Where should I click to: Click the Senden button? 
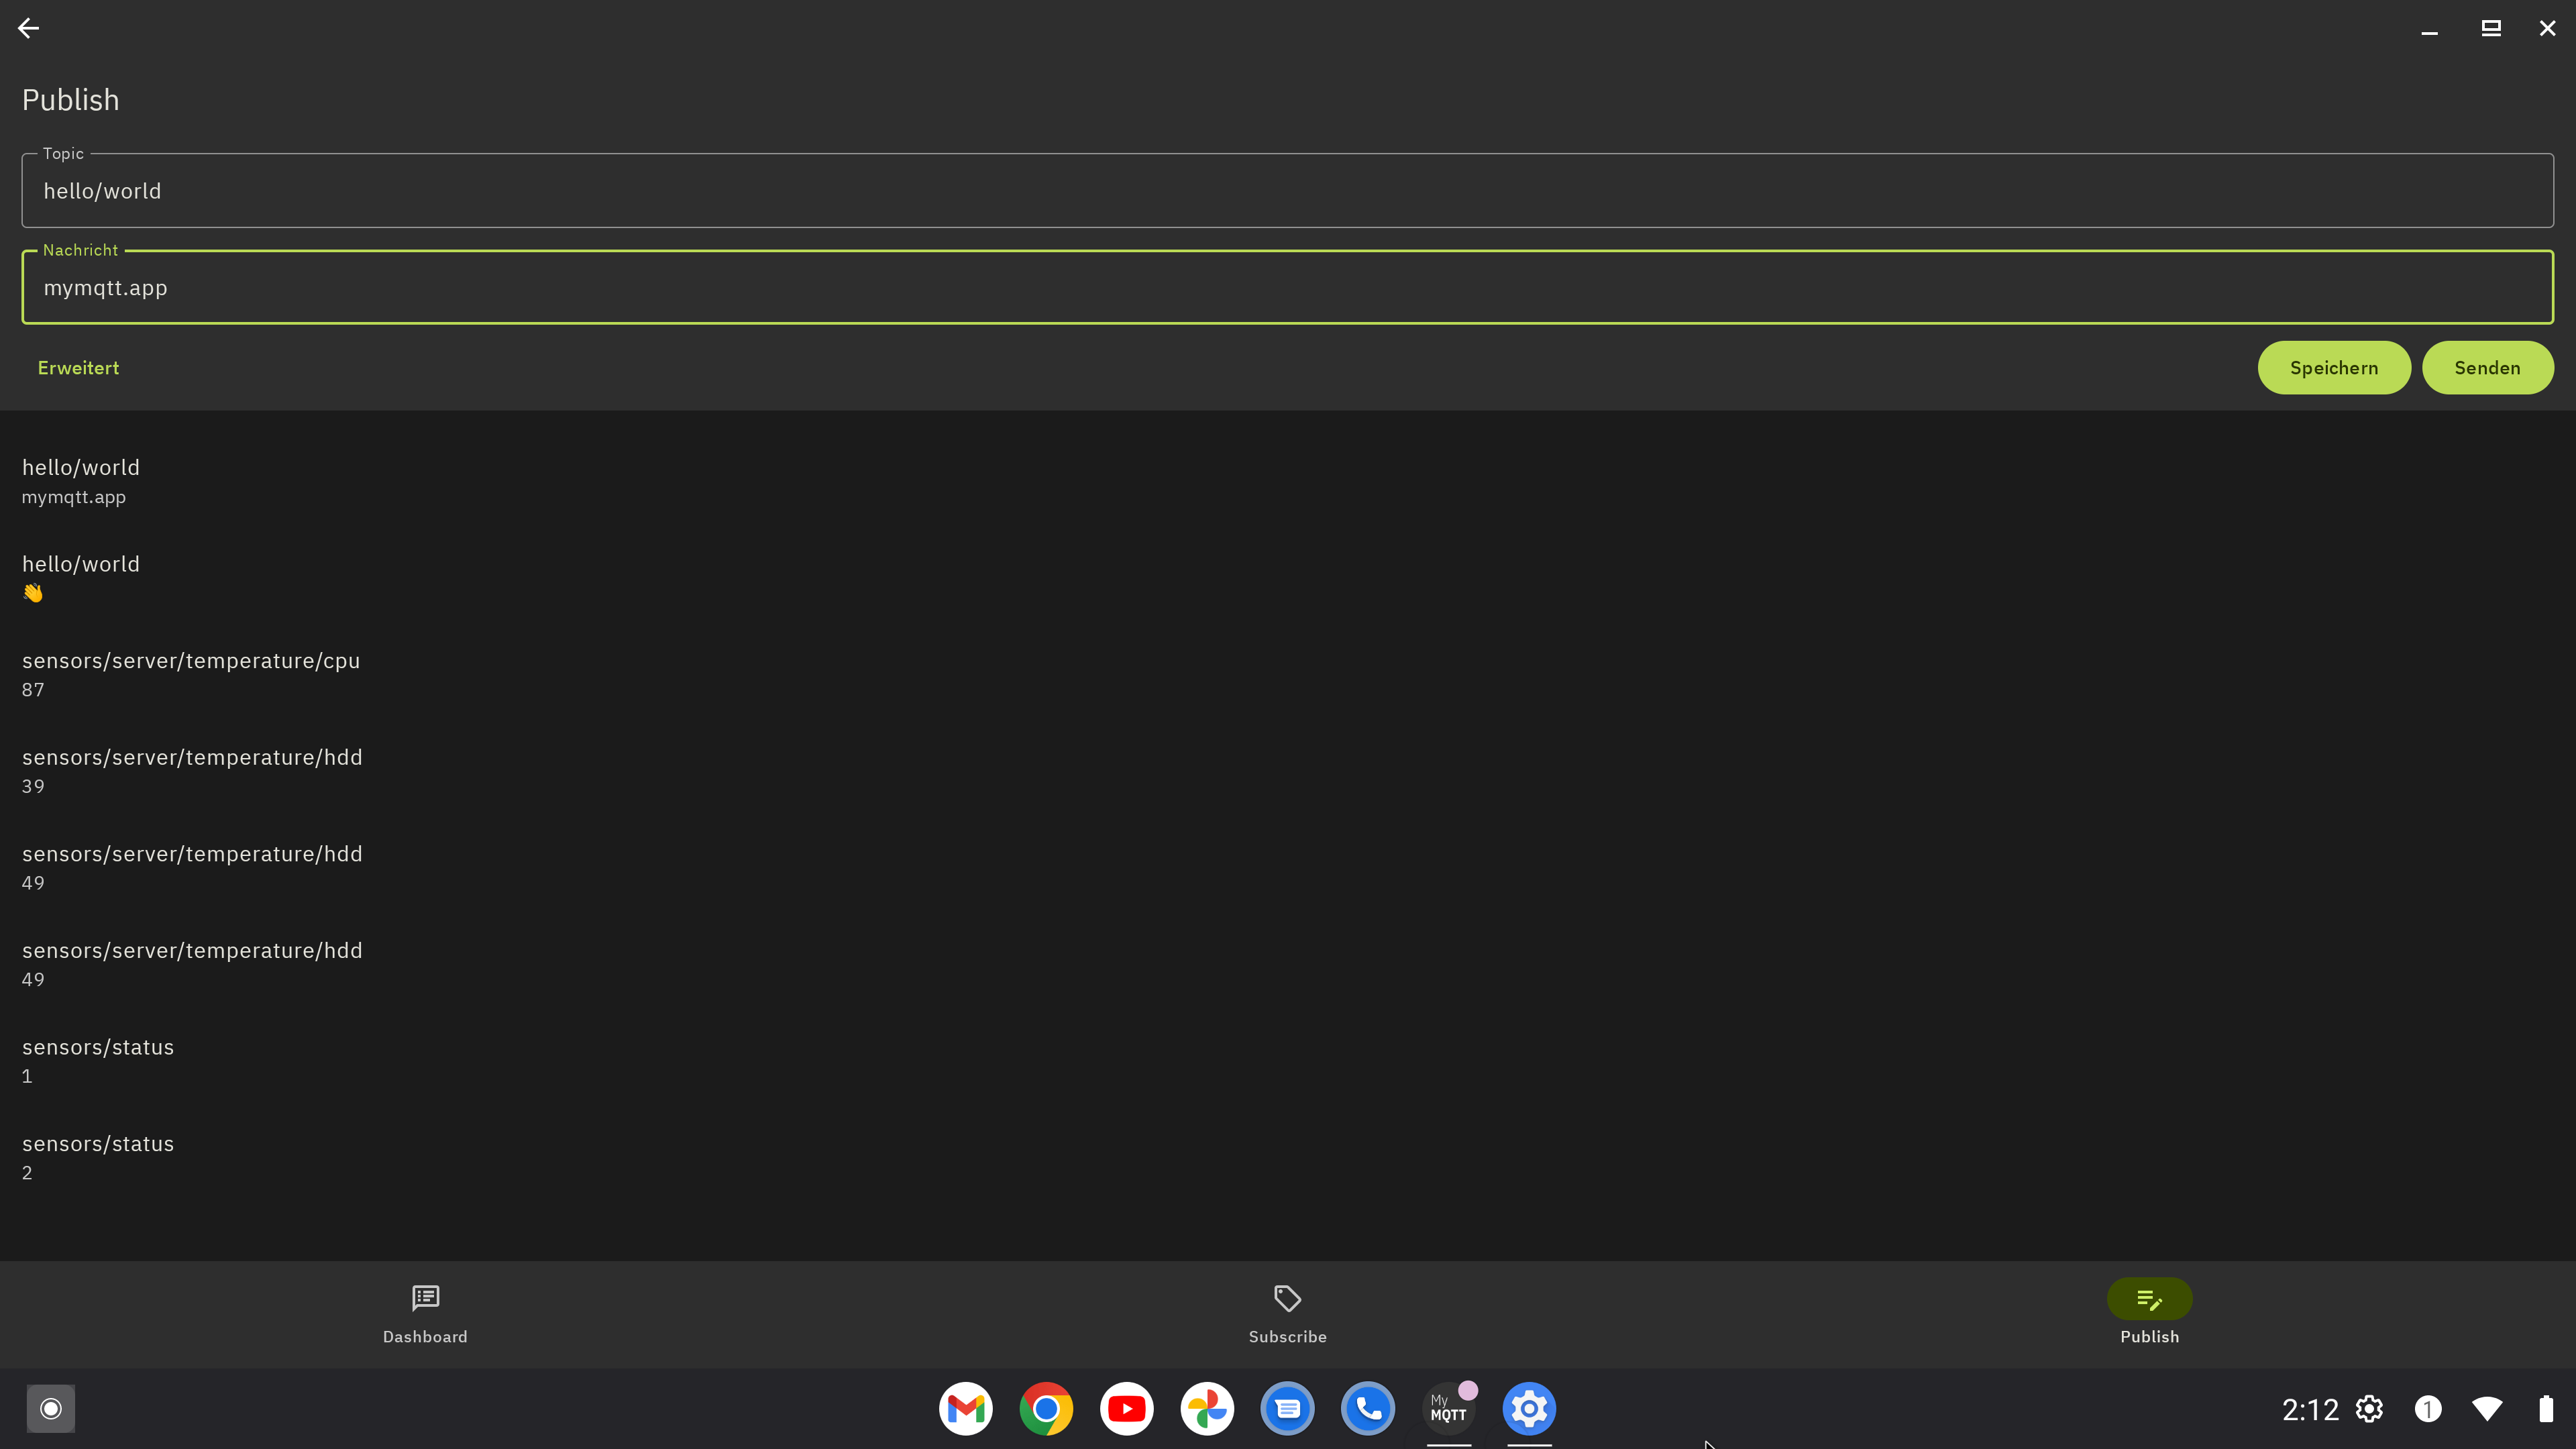tap(2487, 368)
